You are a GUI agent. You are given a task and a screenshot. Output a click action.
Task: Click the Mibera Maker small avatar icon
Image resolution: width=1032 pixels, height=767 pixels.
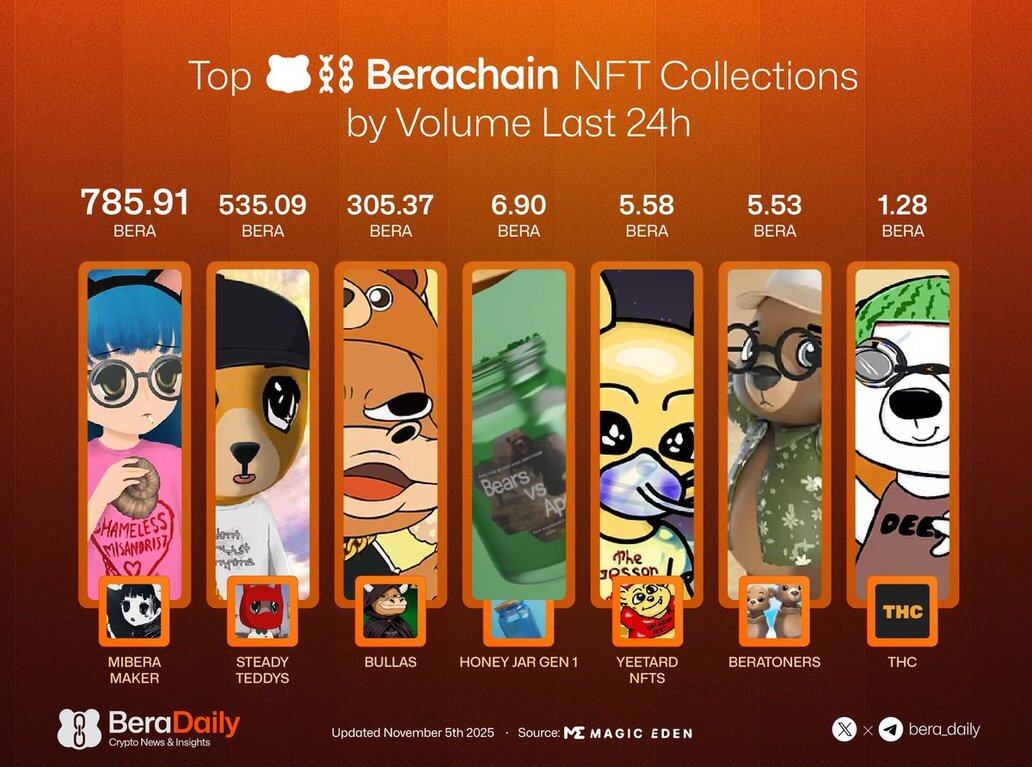pyautogui.click(x=134, y=612)
